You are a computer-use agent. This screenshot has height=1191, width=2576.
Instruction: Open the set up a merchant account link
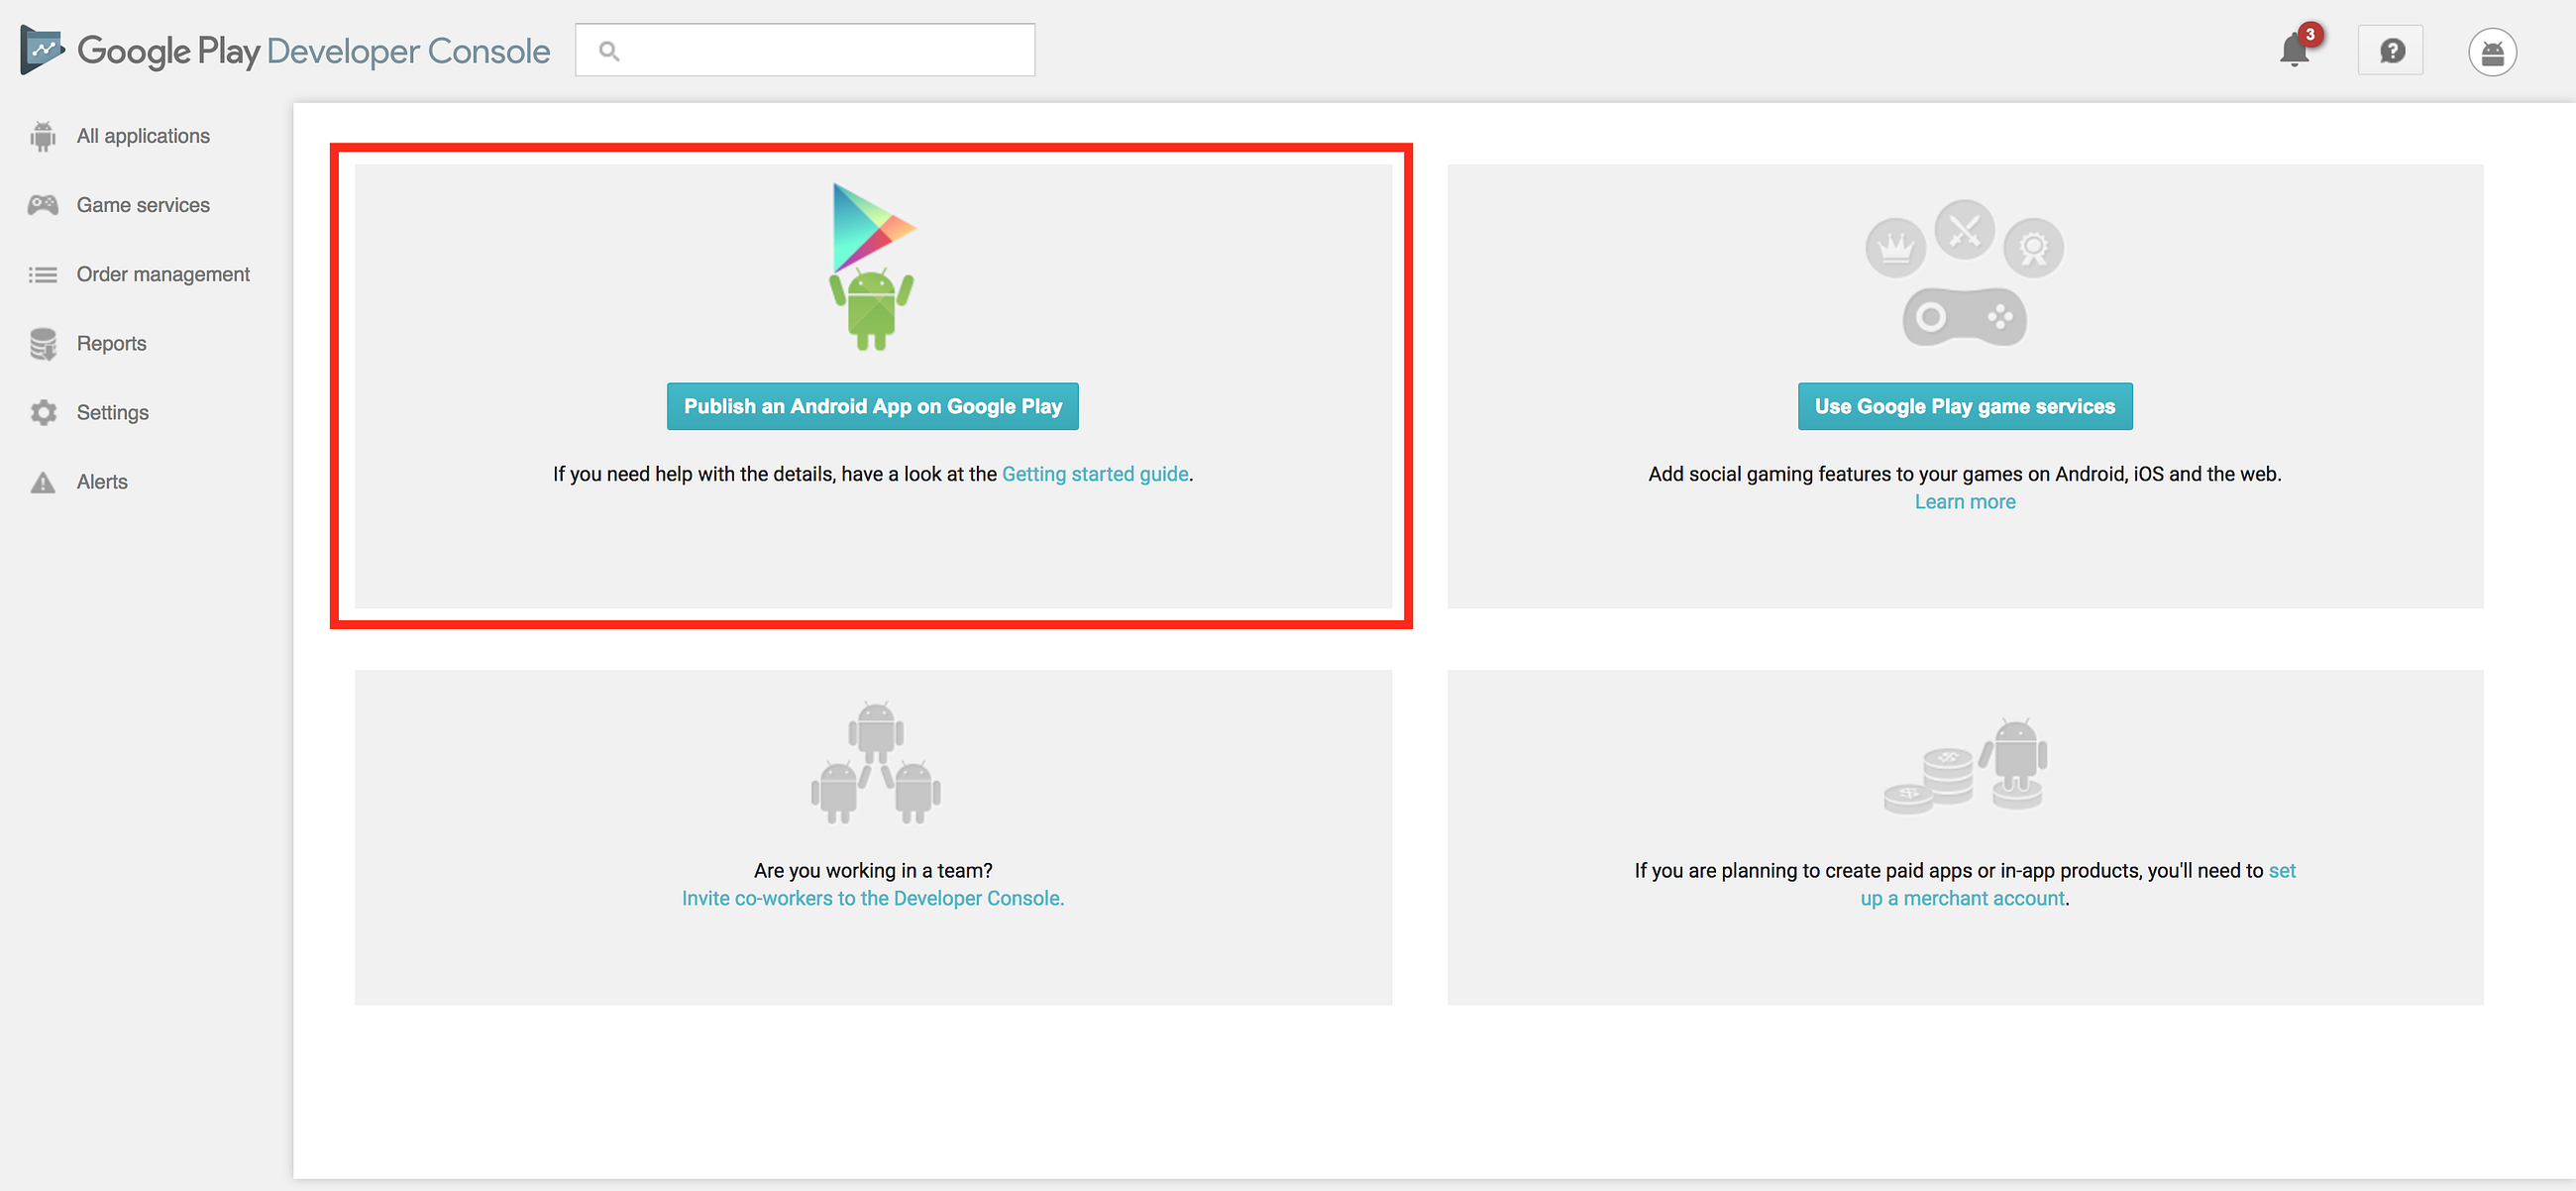pos(1961,898)
